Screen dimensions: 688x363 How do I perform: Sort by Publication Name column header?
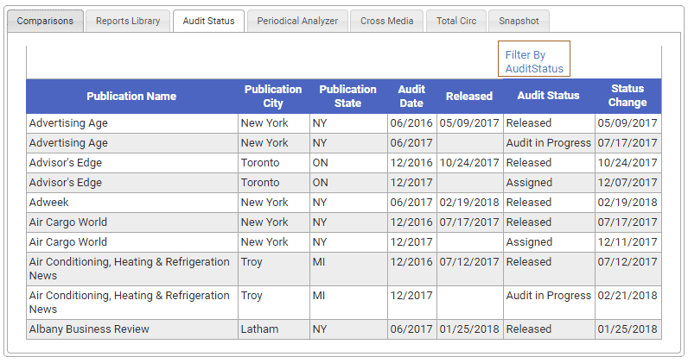pyautogui.click(x=131, y=96)
